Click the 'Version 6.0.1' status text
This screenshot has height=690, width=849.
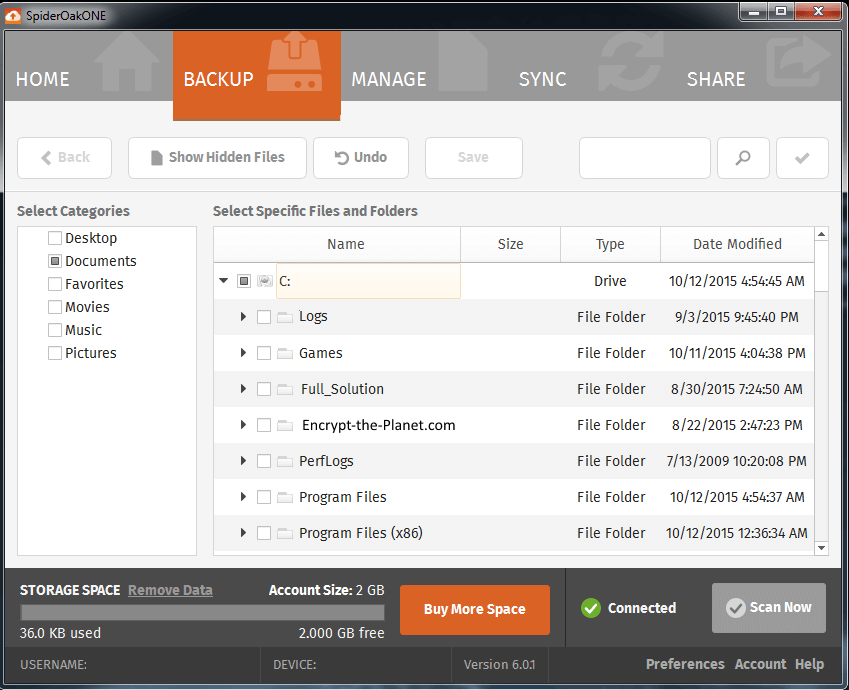tap(499, 665)
